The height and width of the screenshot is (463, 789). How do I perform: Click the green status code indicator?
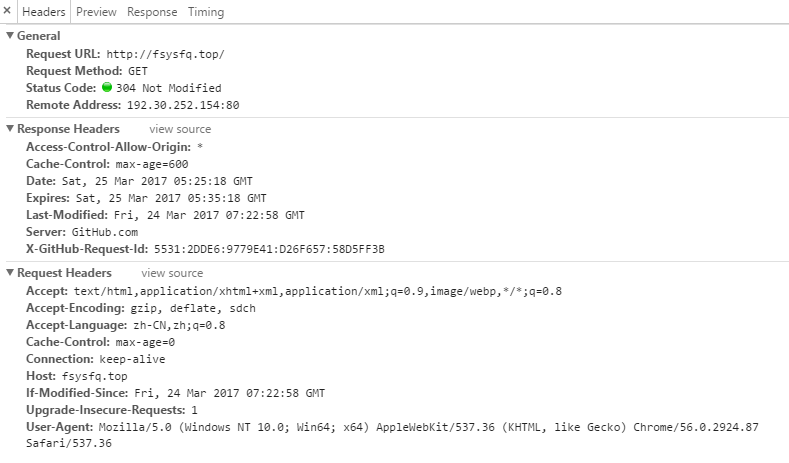(107, 88)
